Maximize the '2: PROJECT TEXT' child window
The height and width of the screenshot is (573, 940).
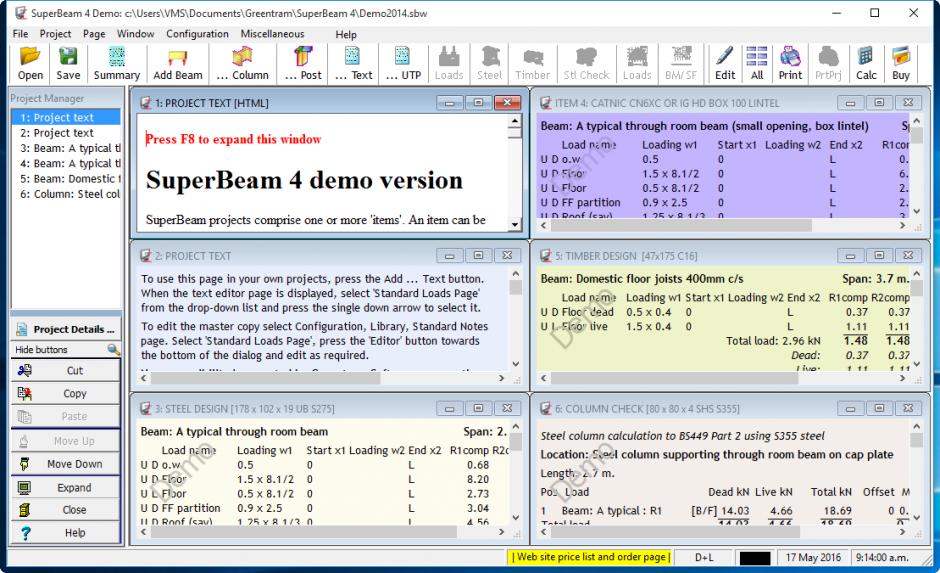478,255
